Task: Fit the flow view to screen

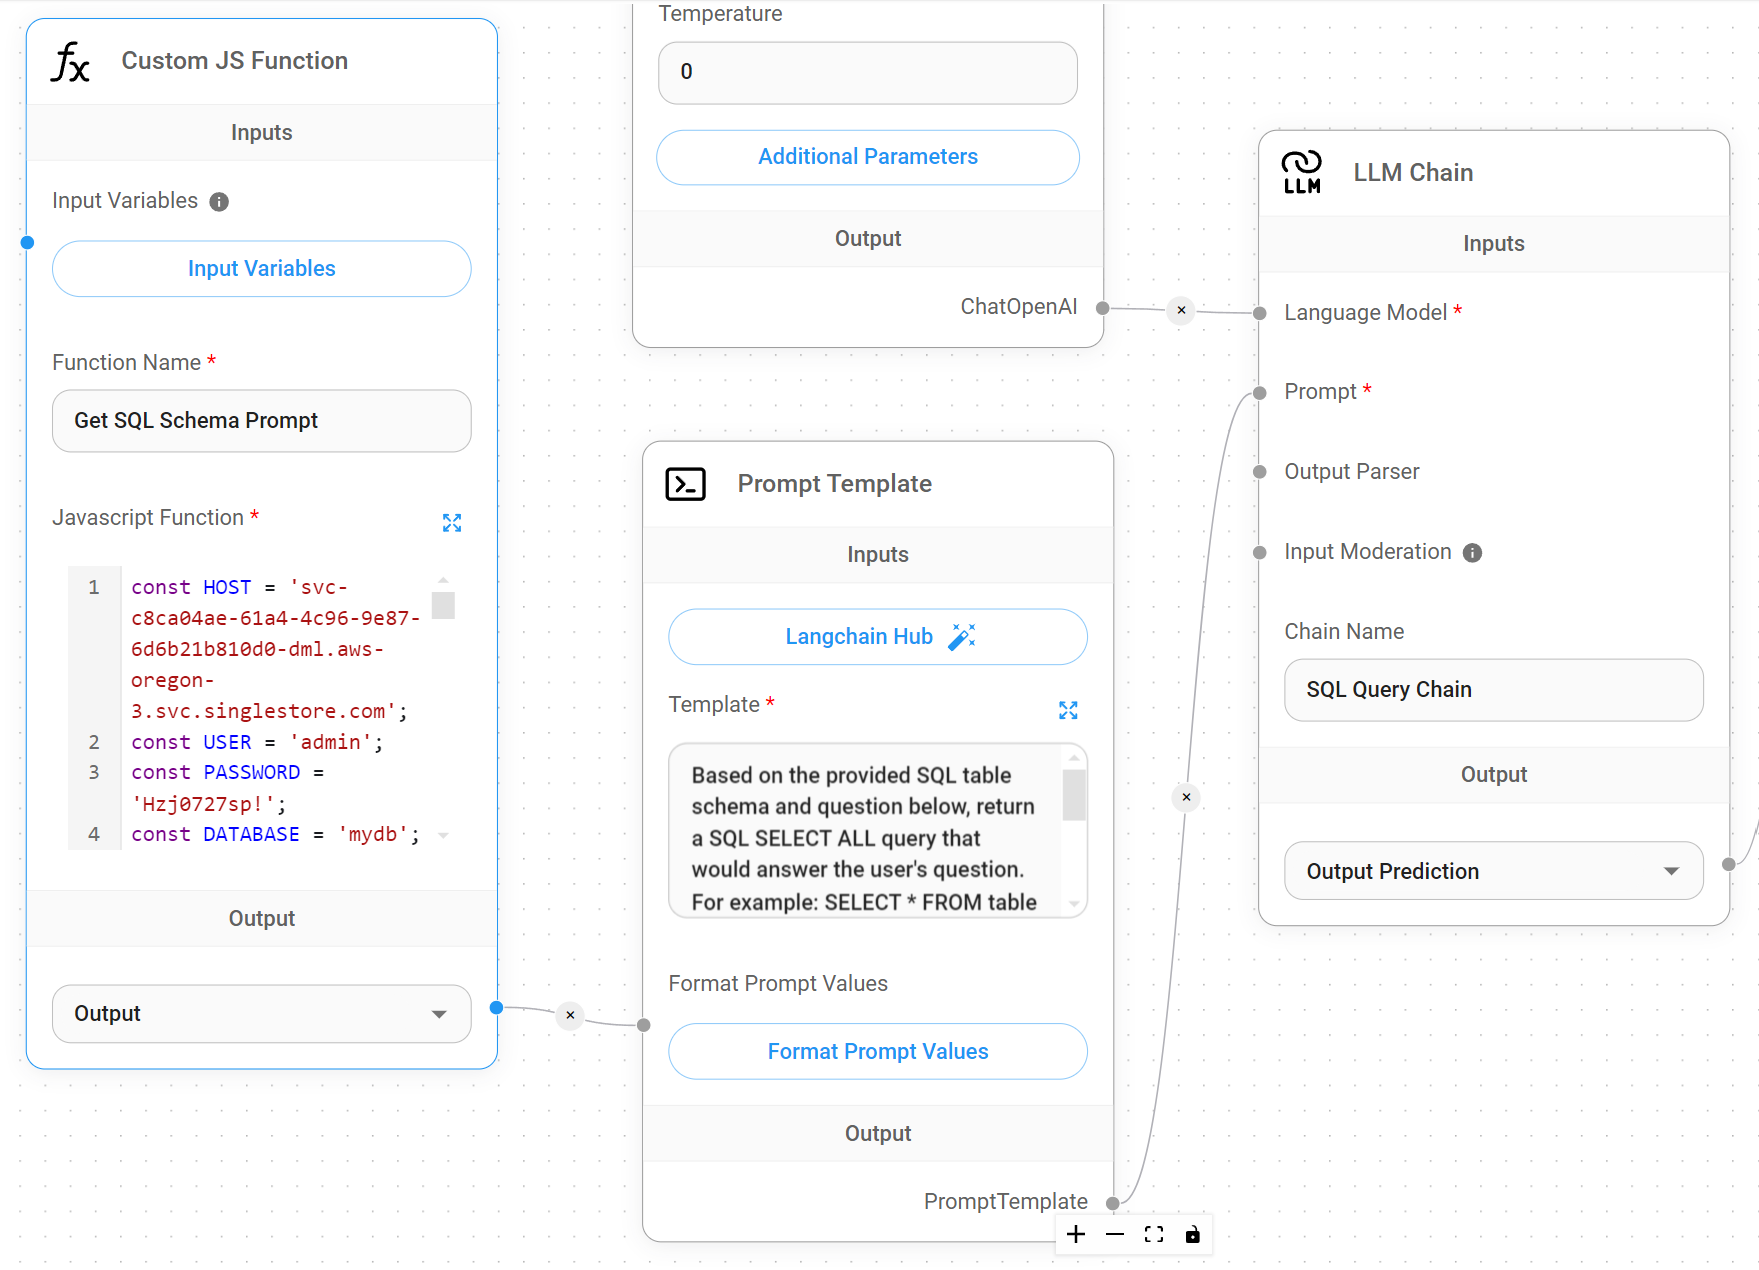Action: click(1154, 1234)
